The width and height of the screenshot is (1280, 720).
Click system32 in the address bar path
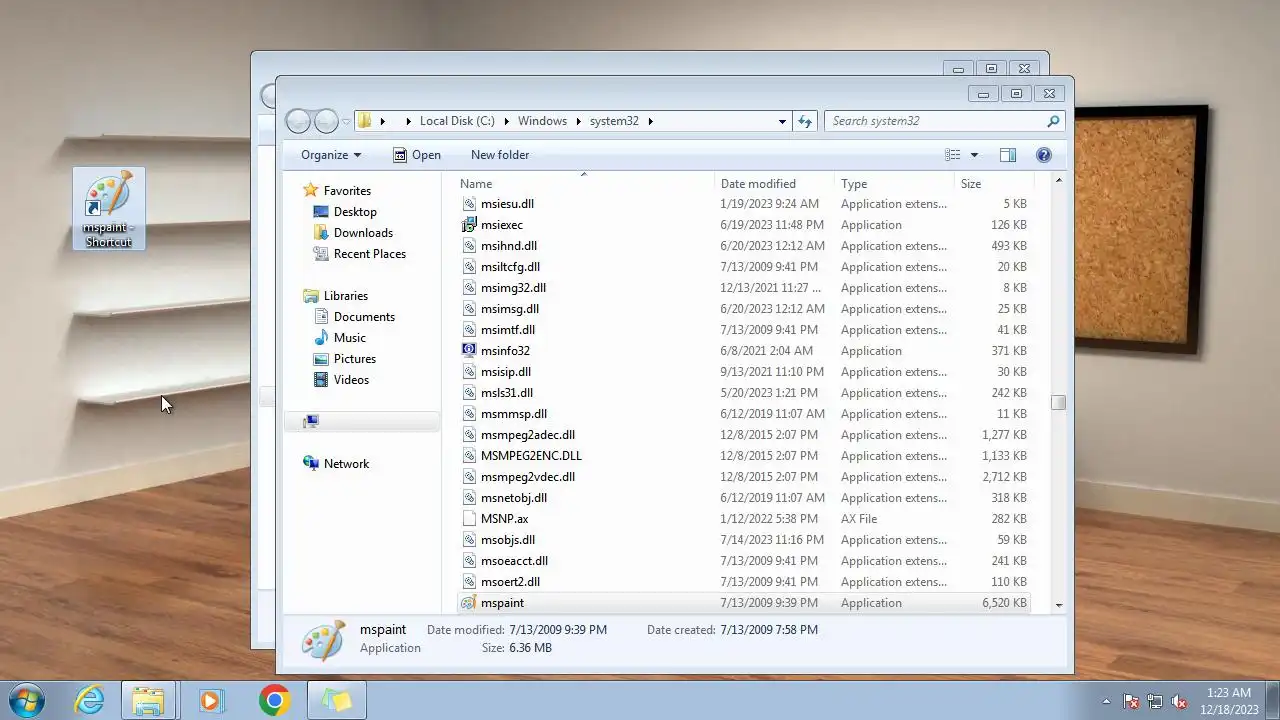click(x=614, y=121)
